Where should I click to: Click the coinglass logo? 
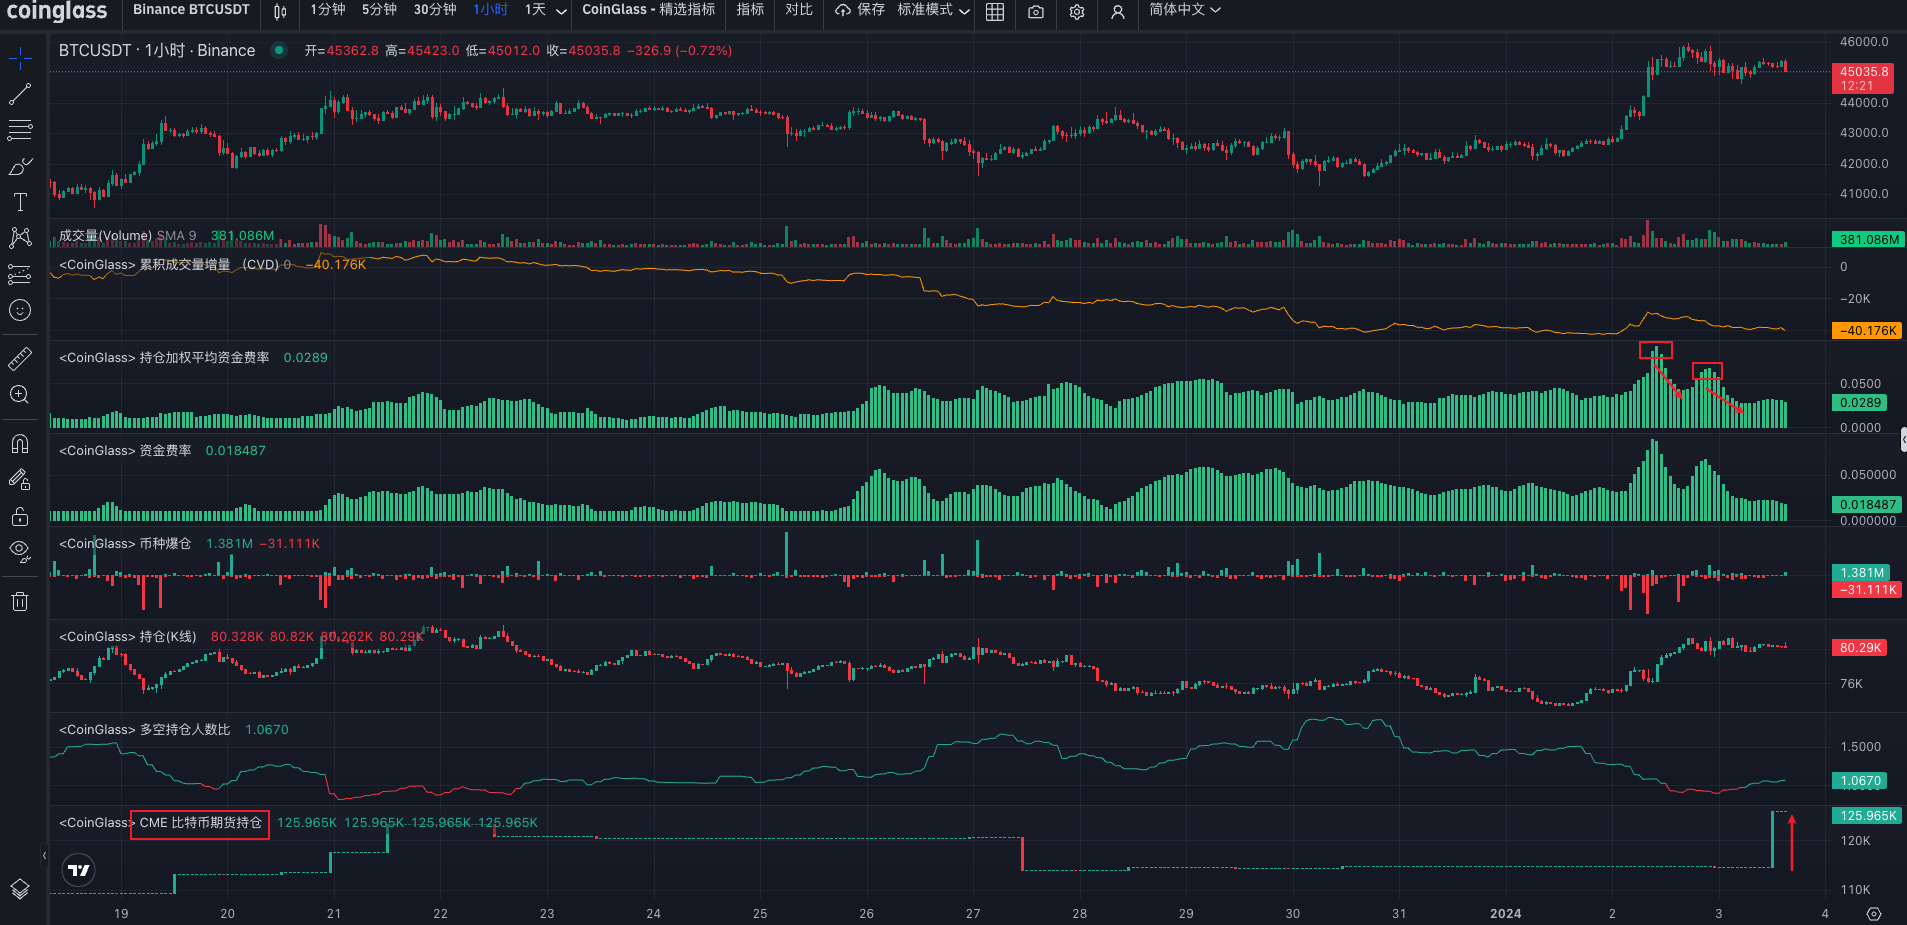coord(57,11)
